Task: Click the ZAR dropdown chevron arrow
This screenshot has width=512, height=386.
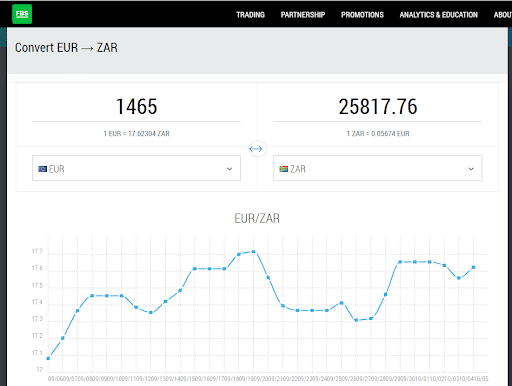Action: point(471,169)
